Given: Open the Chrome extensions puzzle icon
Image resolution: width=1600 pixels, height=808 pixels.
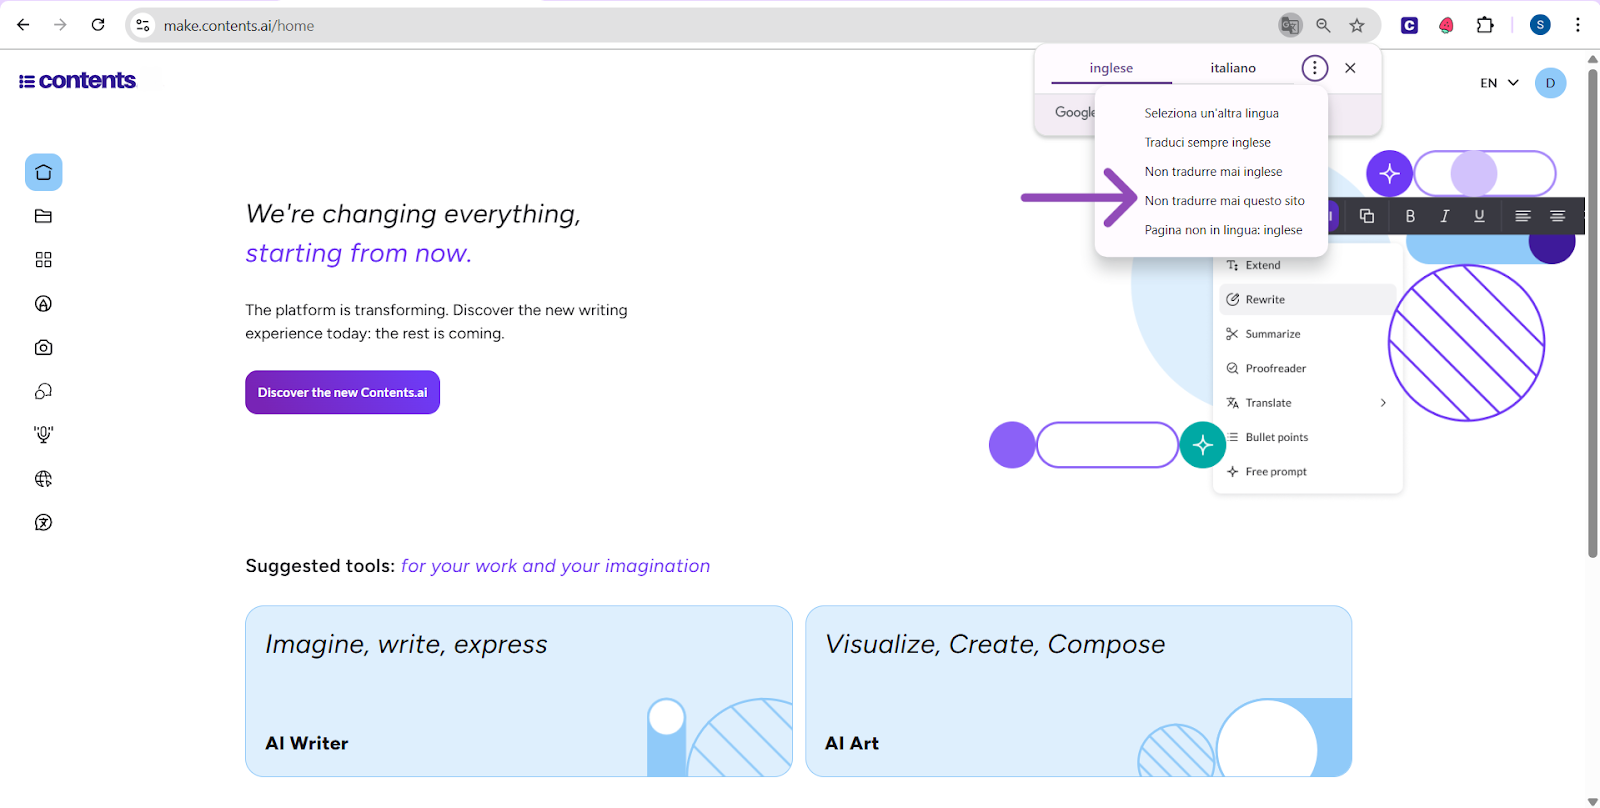Looking at the screenshot, I should [x=1485, y=26].
